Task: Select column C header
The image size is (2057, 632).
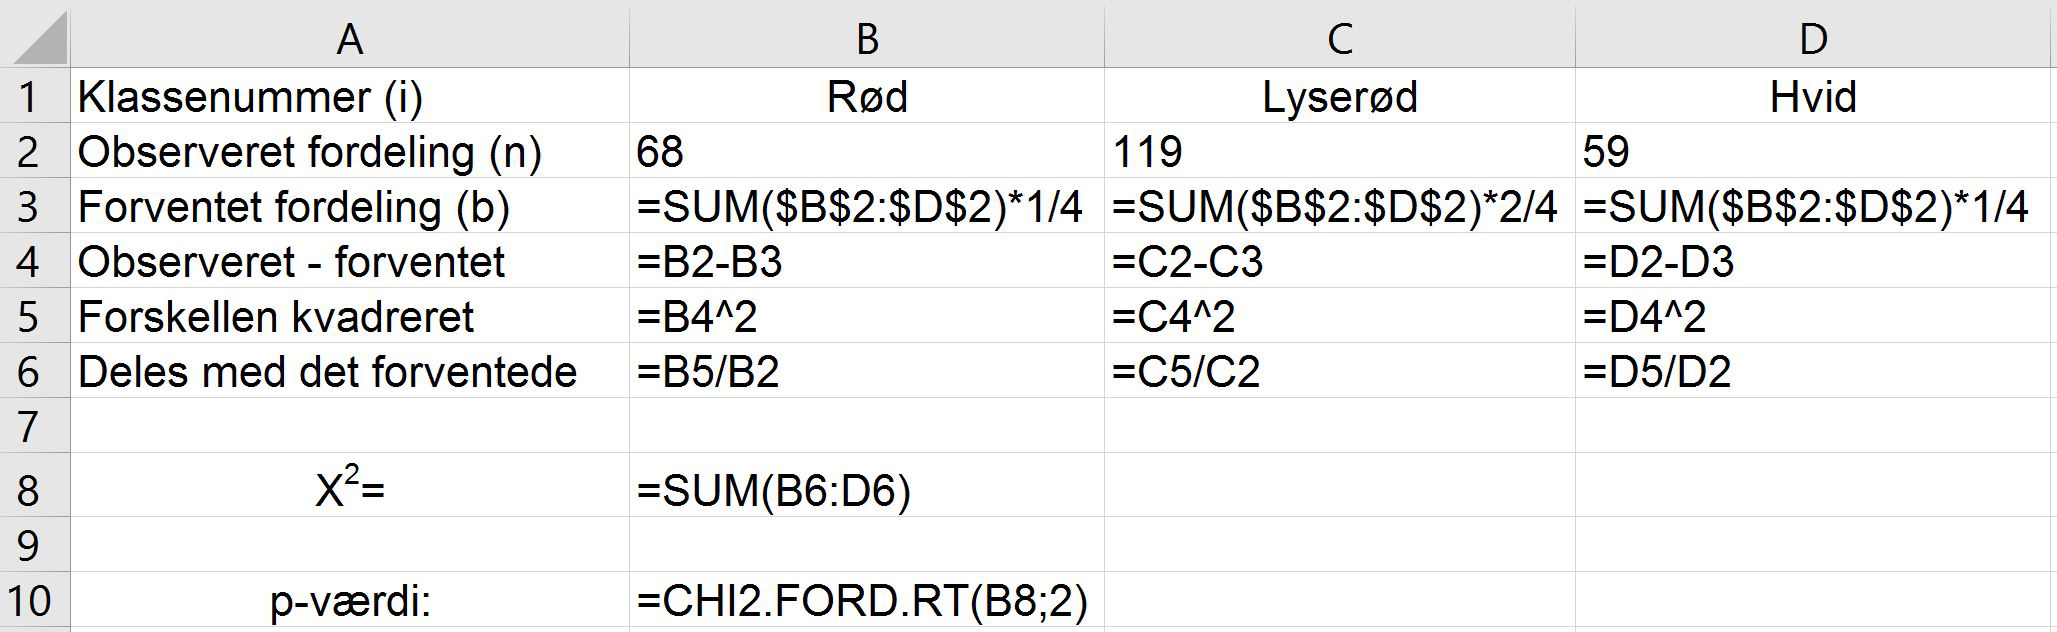Action: pyautogui.click(x=1339, y=38)
